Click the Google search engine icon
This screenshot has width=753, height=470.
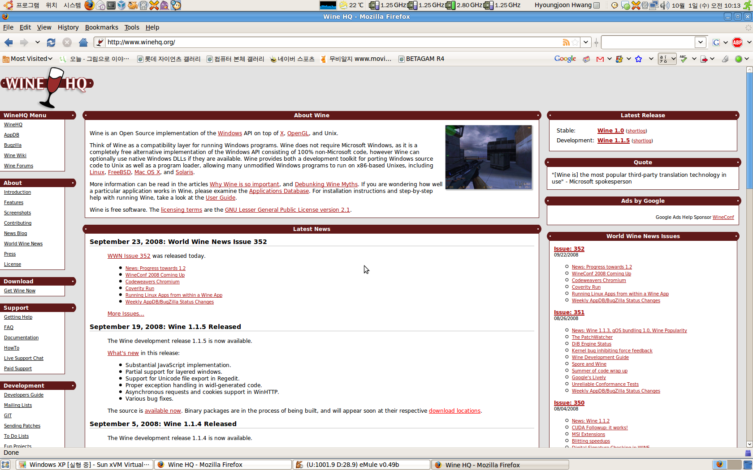[x=716, y=42]
